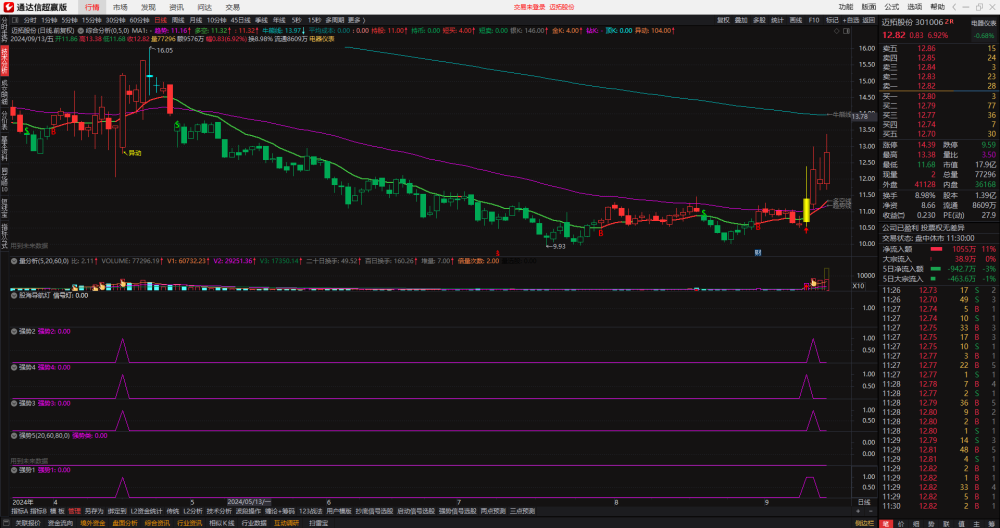Click the 统计 statistics button
The width and height of the screenshot is (1000, 528).
coord(777,20)
